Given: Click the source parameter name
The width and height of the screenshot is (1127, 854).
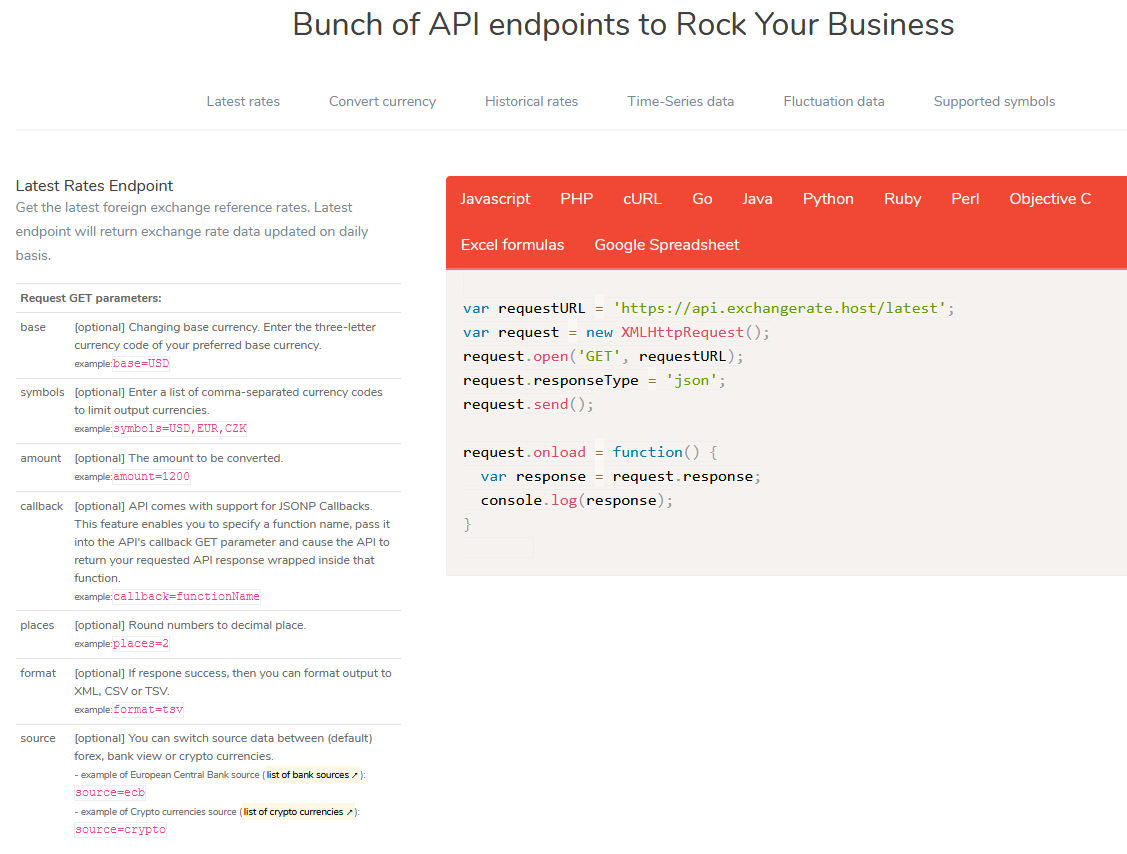Looking at the screenshot, I should pos(38,738).
